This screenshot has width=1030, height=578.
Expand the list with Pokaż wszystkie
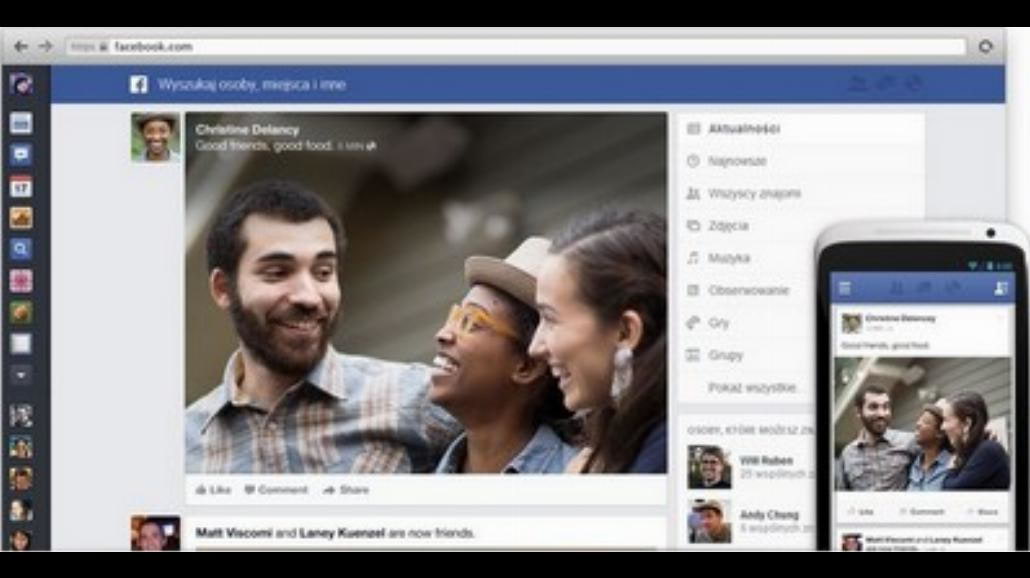click(x=751, y=388)
